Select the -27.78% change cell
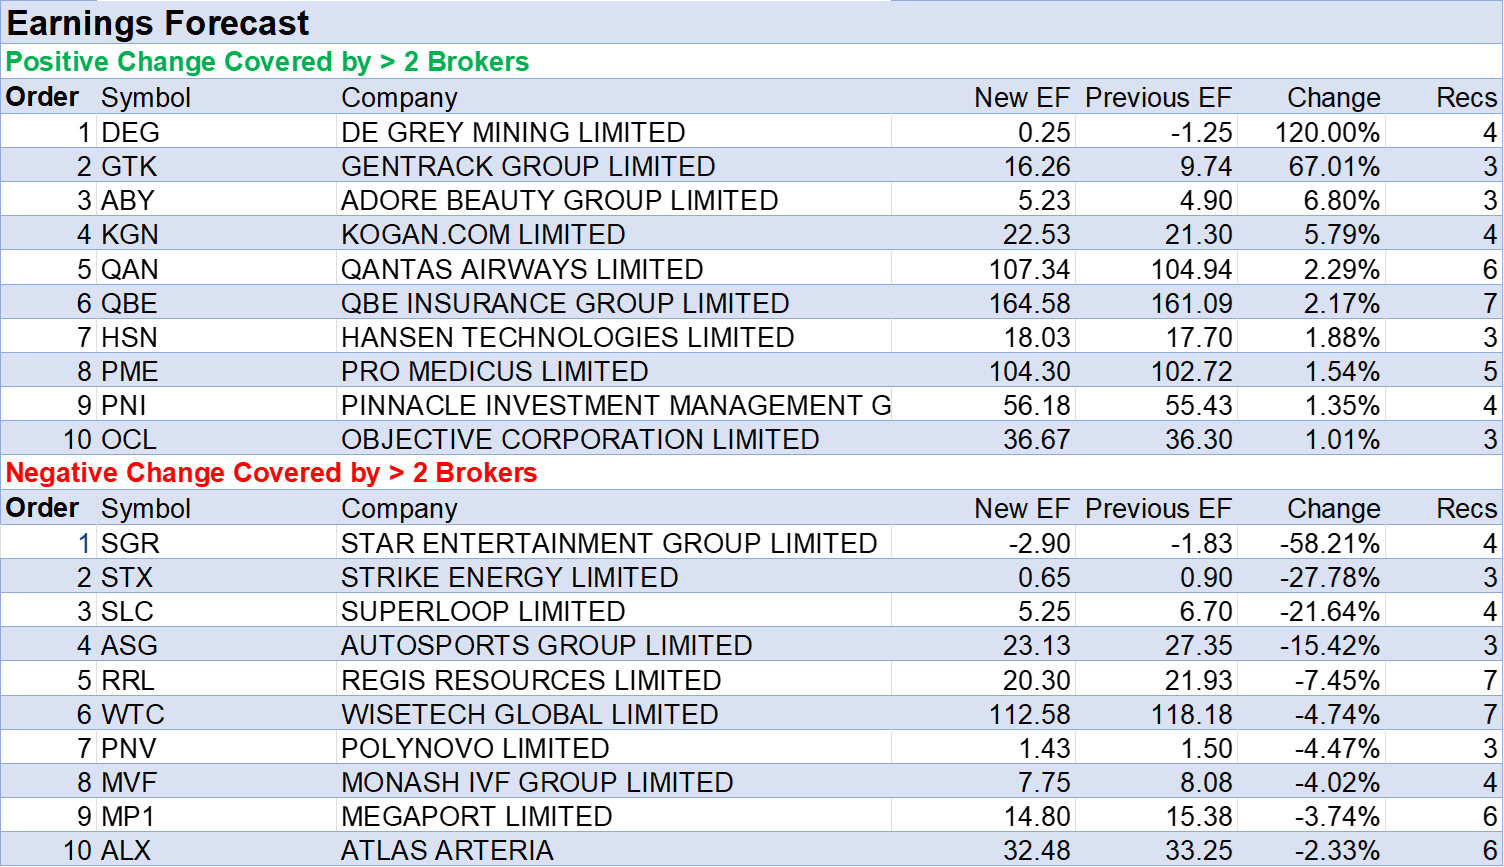This screenshot has width=1504, height=867. pos(1329,577)
